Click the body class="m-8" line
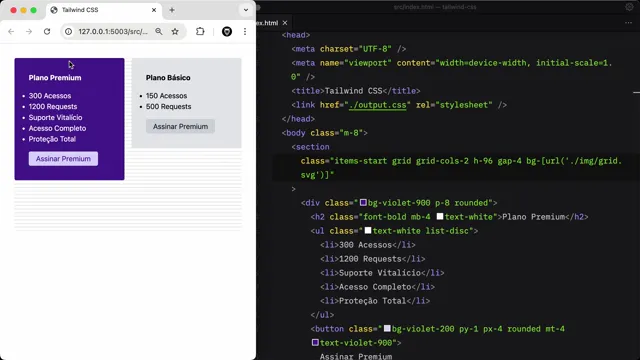 [x=324, y=133]
